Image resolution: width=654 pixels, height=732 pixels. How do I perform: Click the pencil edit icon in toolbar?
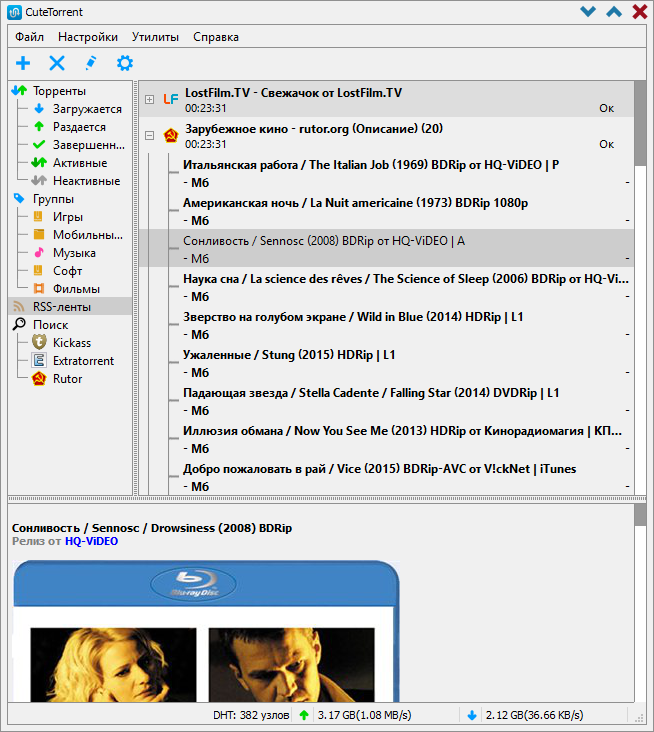pyautogui.click(x=91, y=63)
